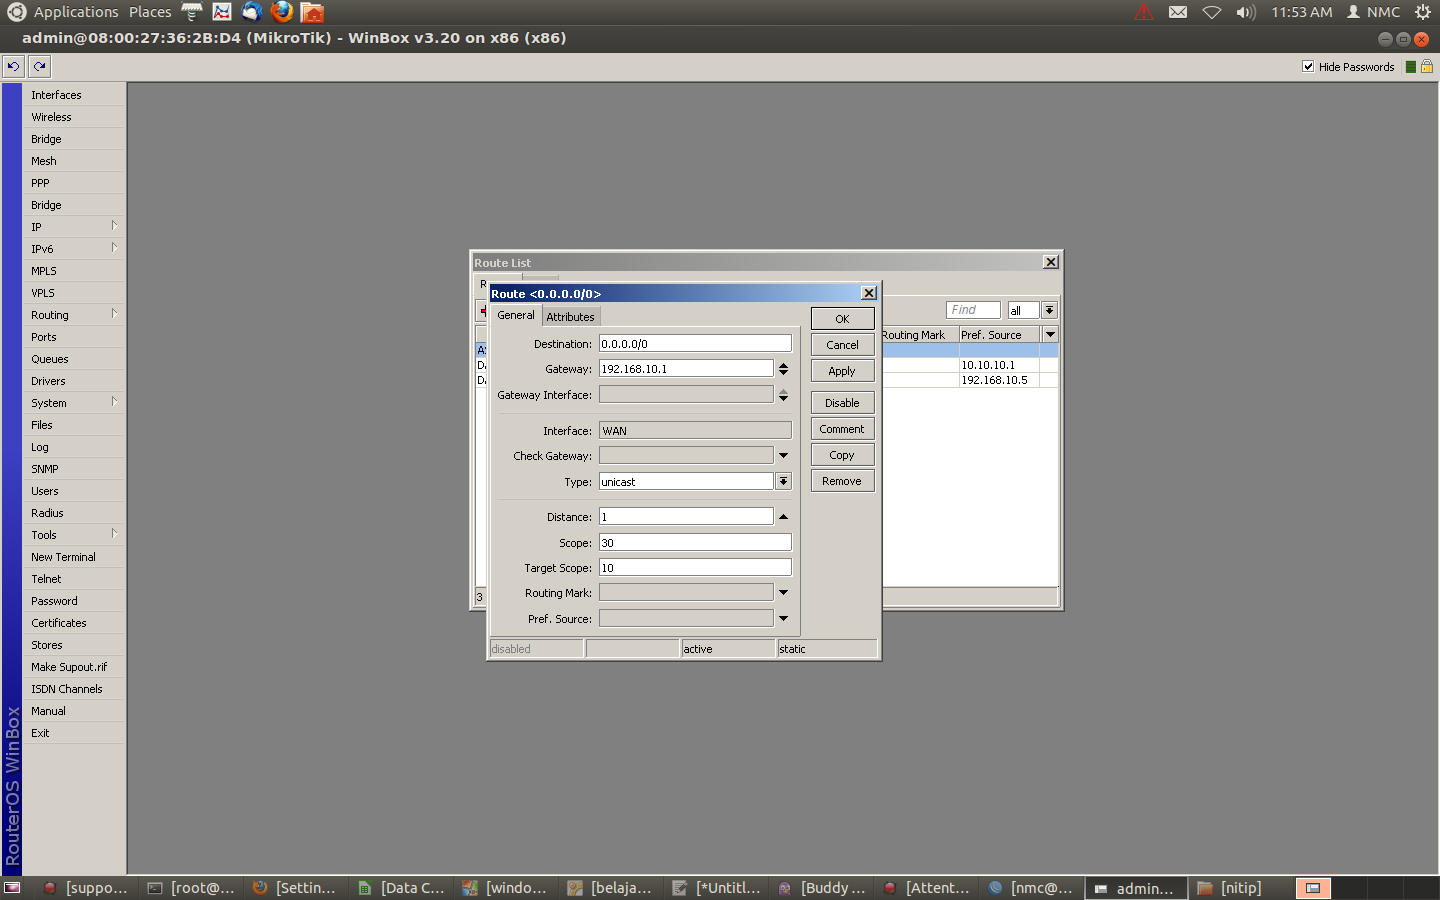Screen dimensions: 1440x900
Task: Open the Places menu
Action: click(x=150, y=12)
